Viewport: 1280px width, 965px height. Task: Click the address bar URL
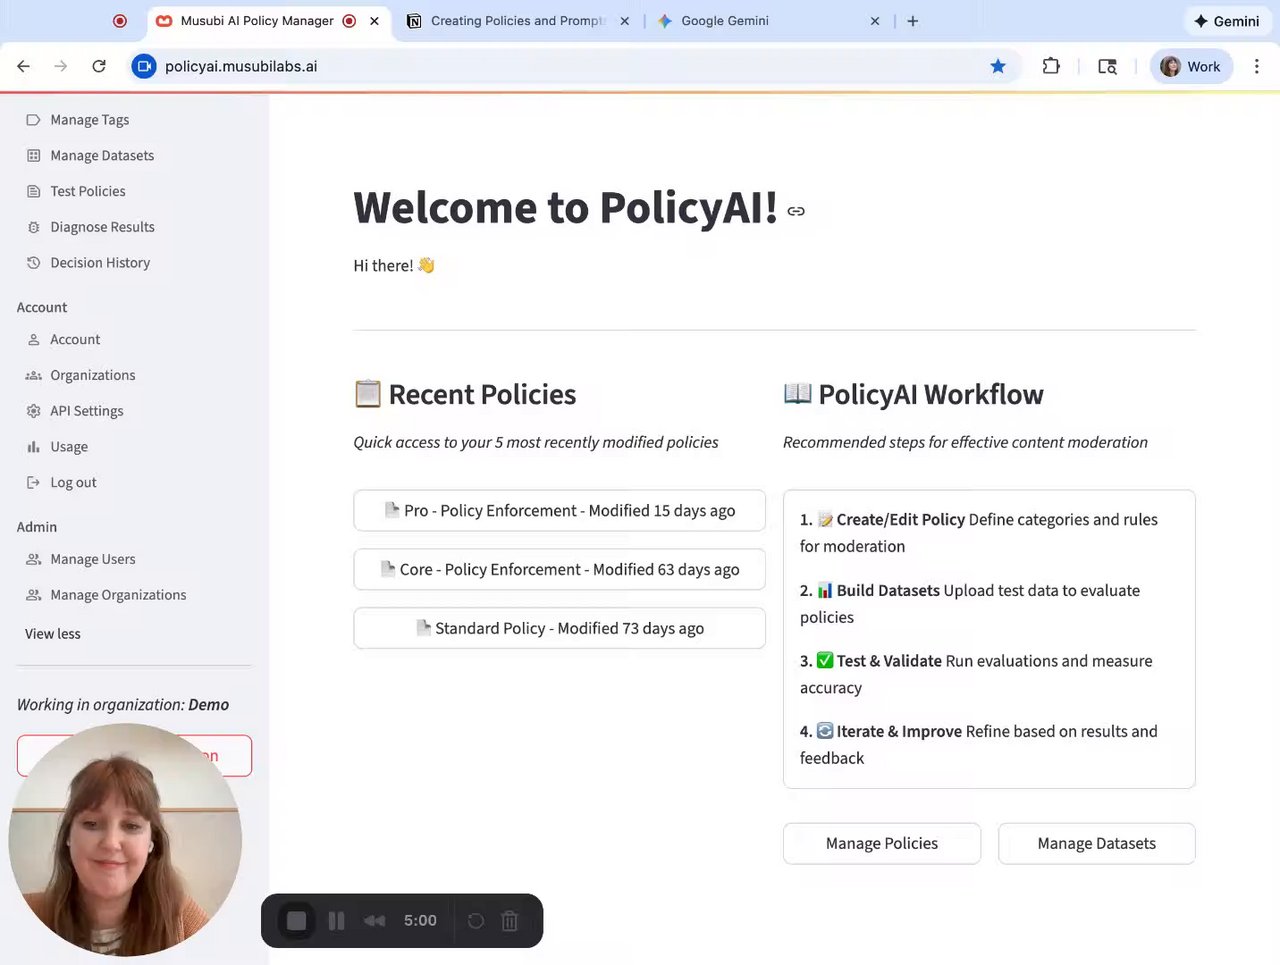(241, 66)
